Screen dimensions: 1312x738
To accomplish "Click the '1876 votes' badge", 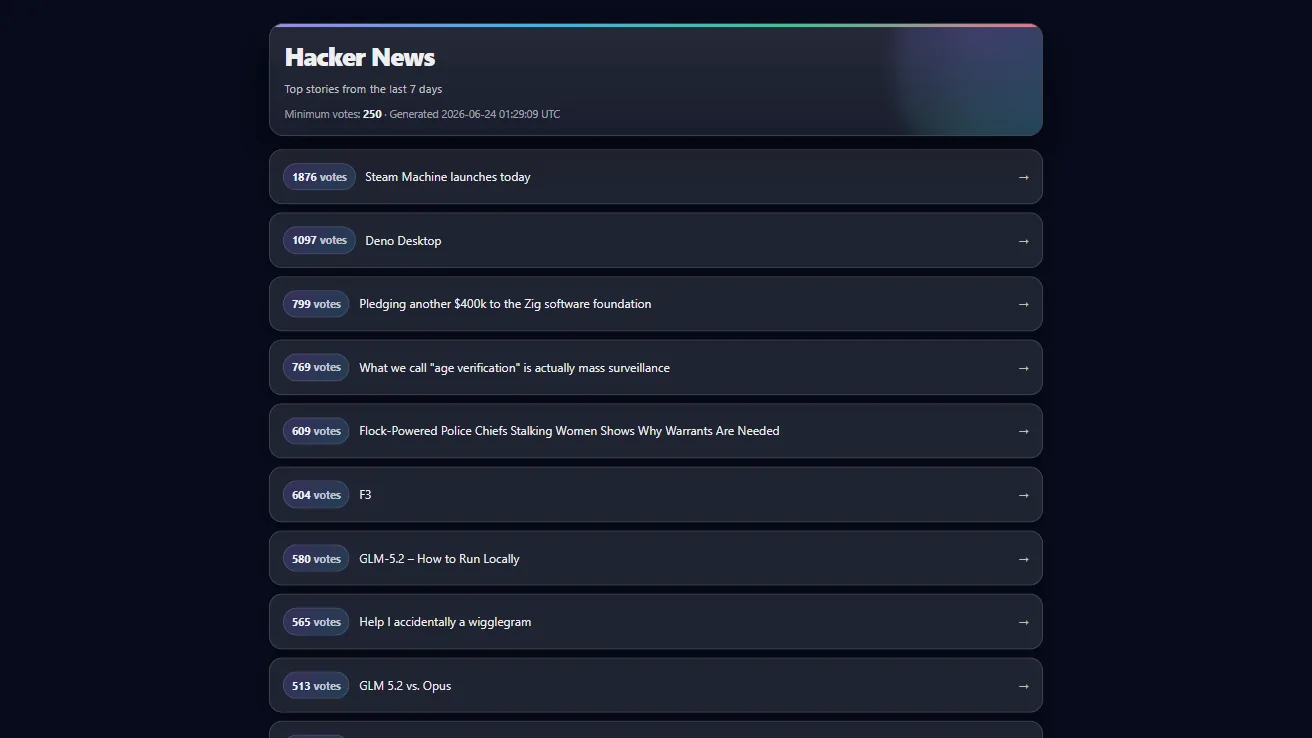I will point(319,177).
